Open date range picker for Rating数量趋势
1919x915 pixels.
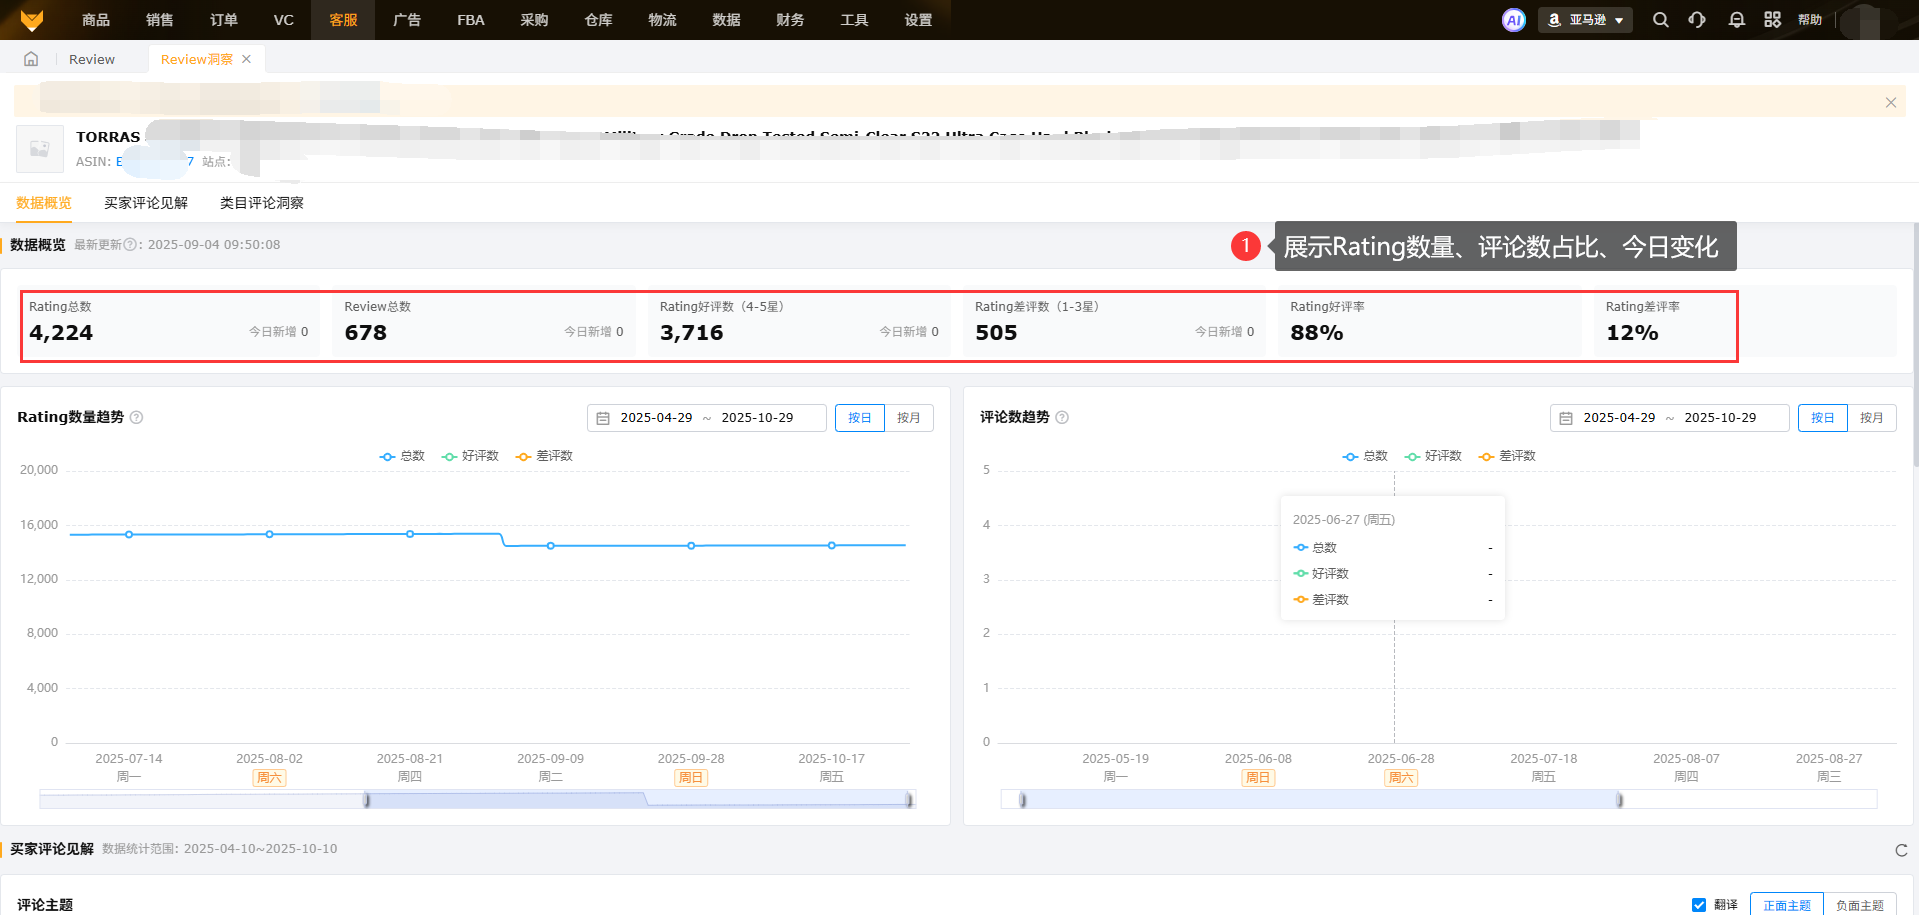click(706, 418)
